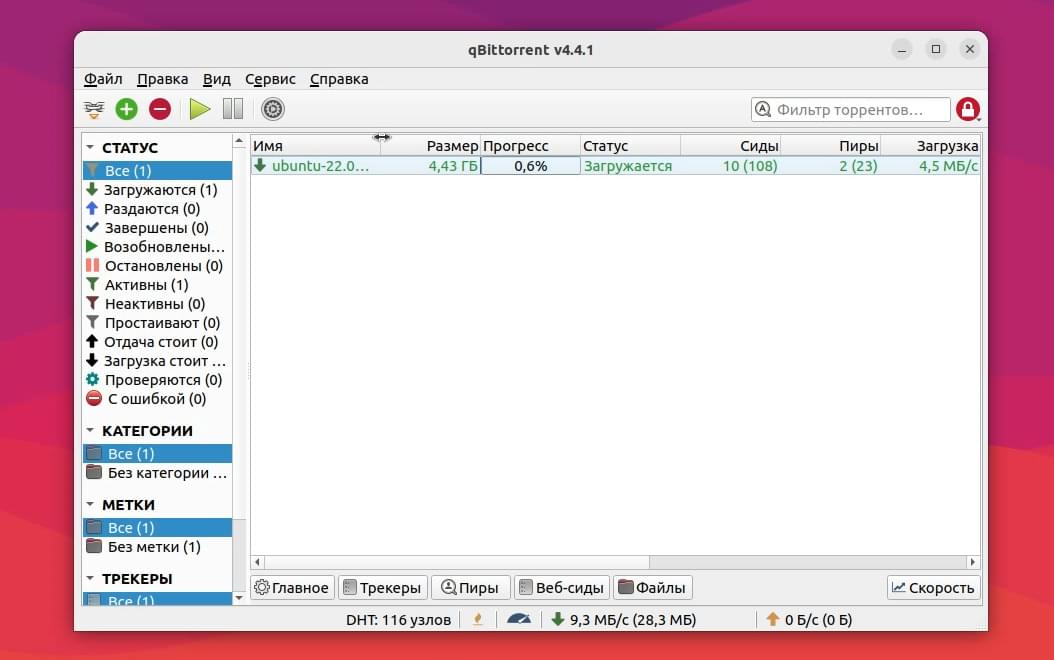Filter by Загрузка стоит status

pos(157,361)
